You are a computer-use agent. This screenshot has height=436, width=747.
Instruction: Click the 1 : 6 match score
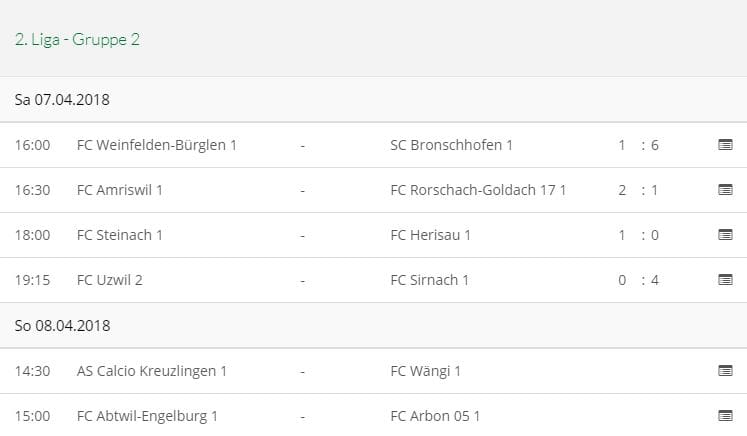tap(638, 145)
